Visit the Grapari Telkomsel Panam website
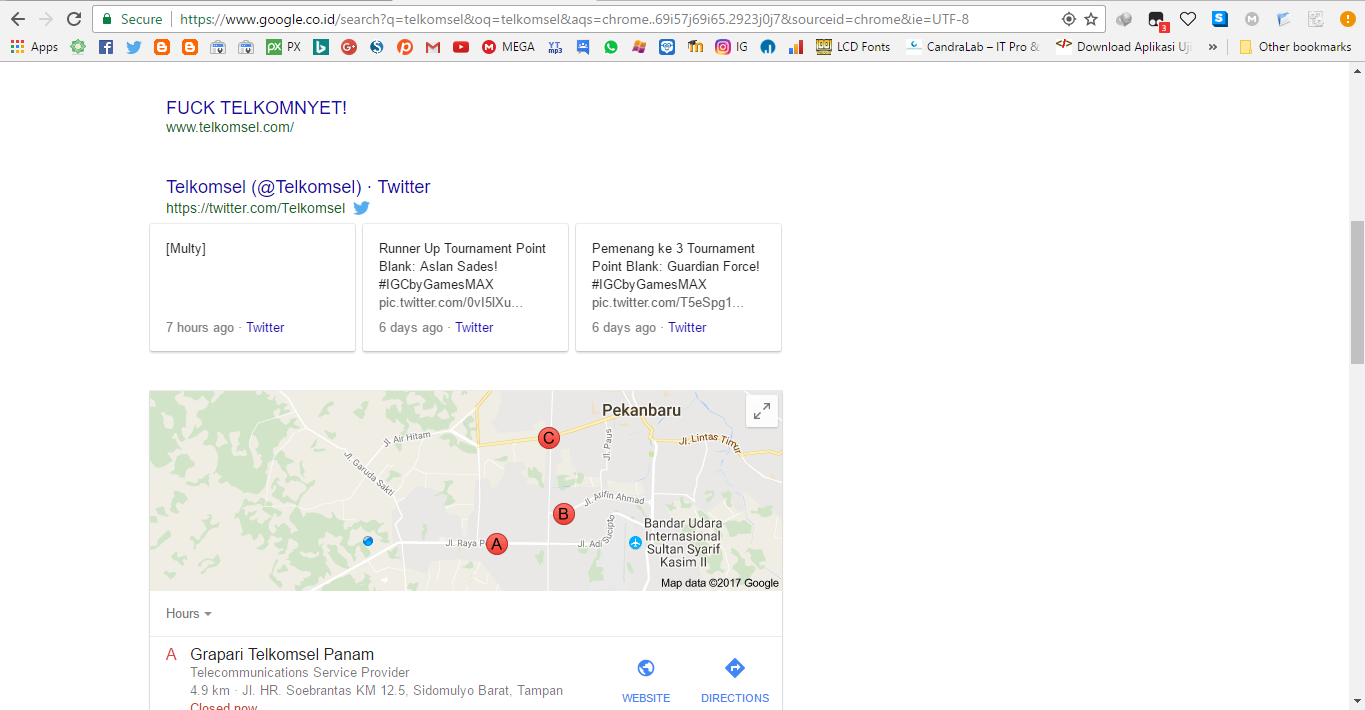The image size is (1365, 710). 646,680
